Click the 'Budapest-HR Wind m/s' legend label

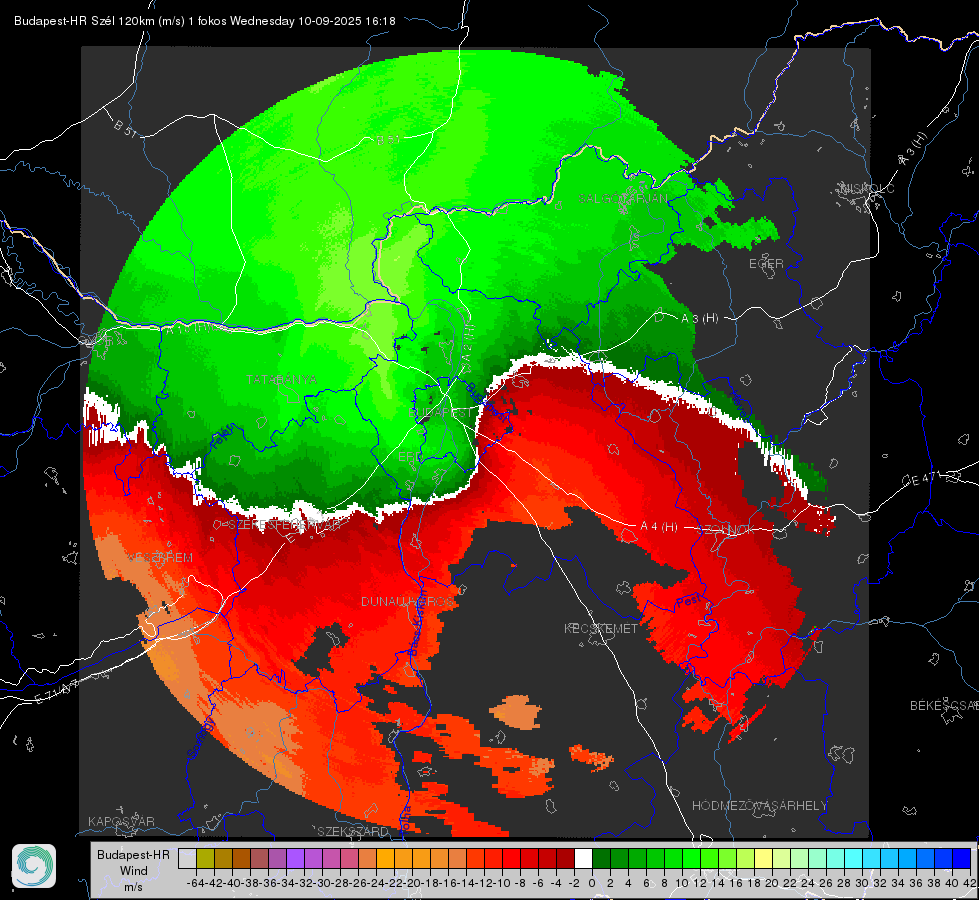click(x=134, y=871)
